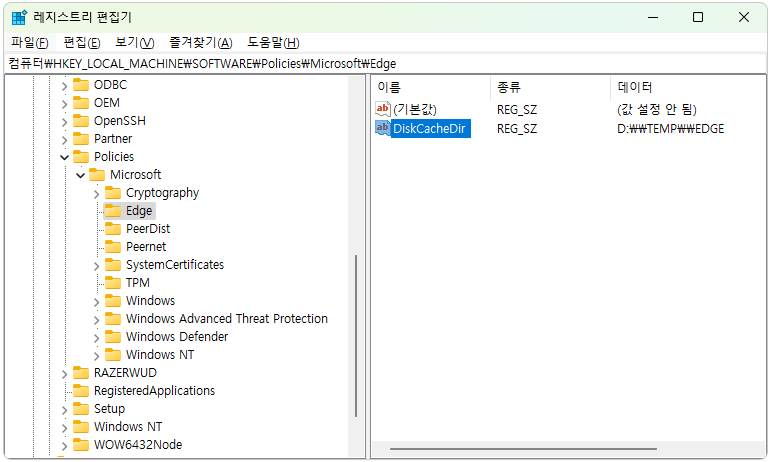Click the tree pane vertical scrollbar thumb
This screenshot has height=462, width=770.
356,336
